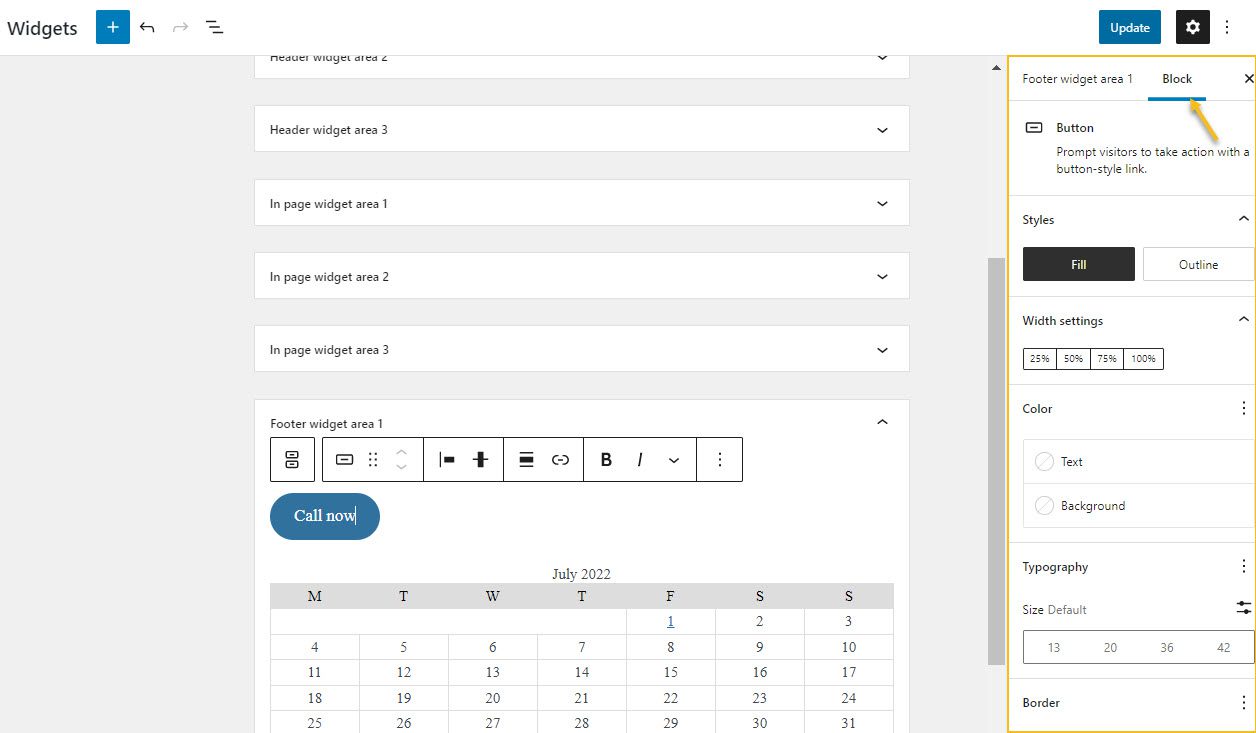Switch to the Block tab in sidebar
The image size is (1256, 733).
1176,78
